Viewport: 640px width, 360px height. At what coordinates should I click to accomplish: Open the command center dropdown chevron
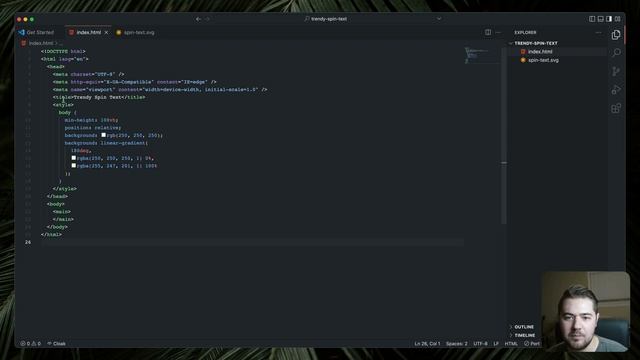click(x=439, y=19)
